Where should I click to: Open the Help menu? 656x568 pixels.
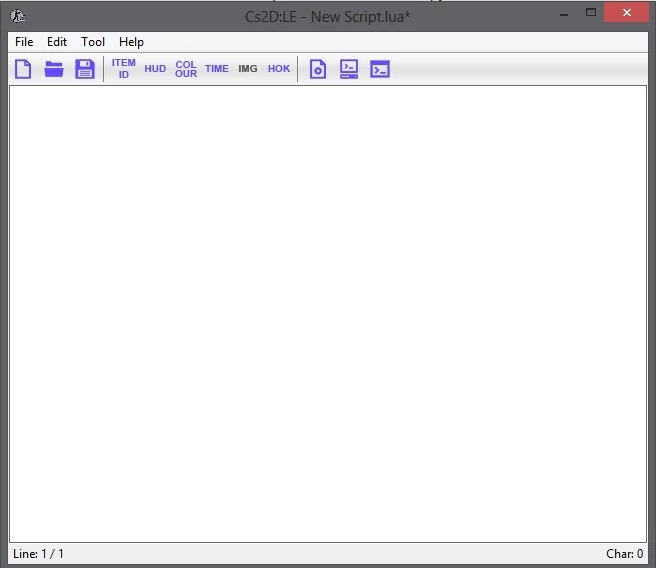tap(131, 42)
